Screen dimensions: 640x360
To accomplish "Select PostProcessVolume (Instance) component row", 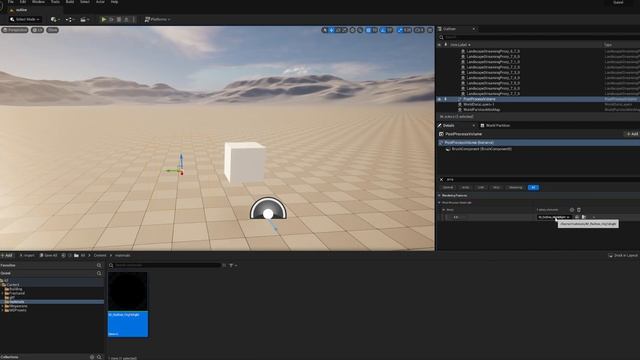I will (x=539, y=142).
